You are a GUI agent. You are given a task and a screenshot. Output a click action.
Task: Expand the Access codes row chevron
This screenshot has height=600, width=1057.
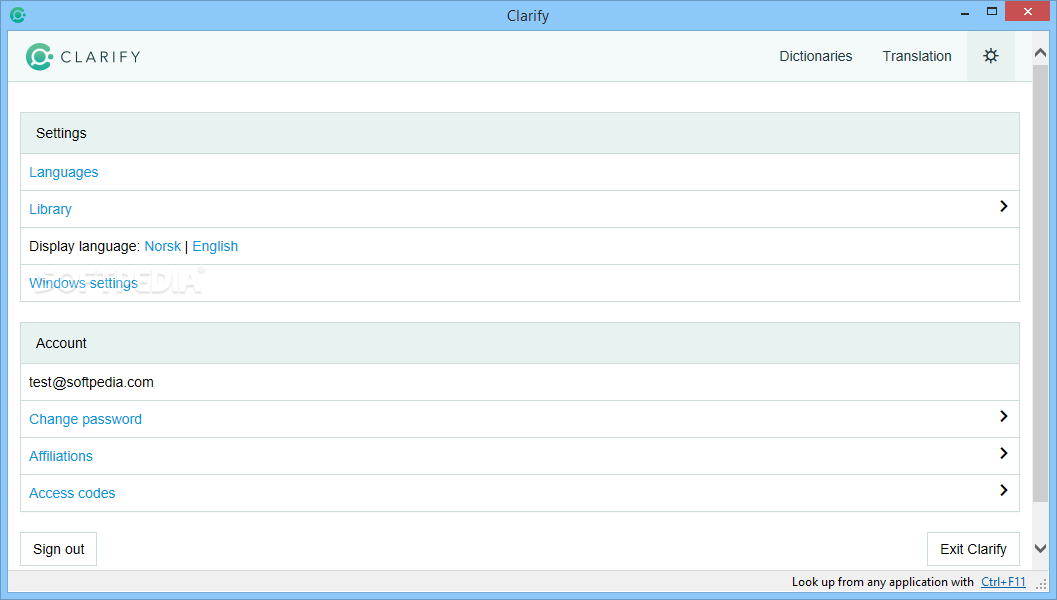pyautogui.click(x=1003, y=490)
